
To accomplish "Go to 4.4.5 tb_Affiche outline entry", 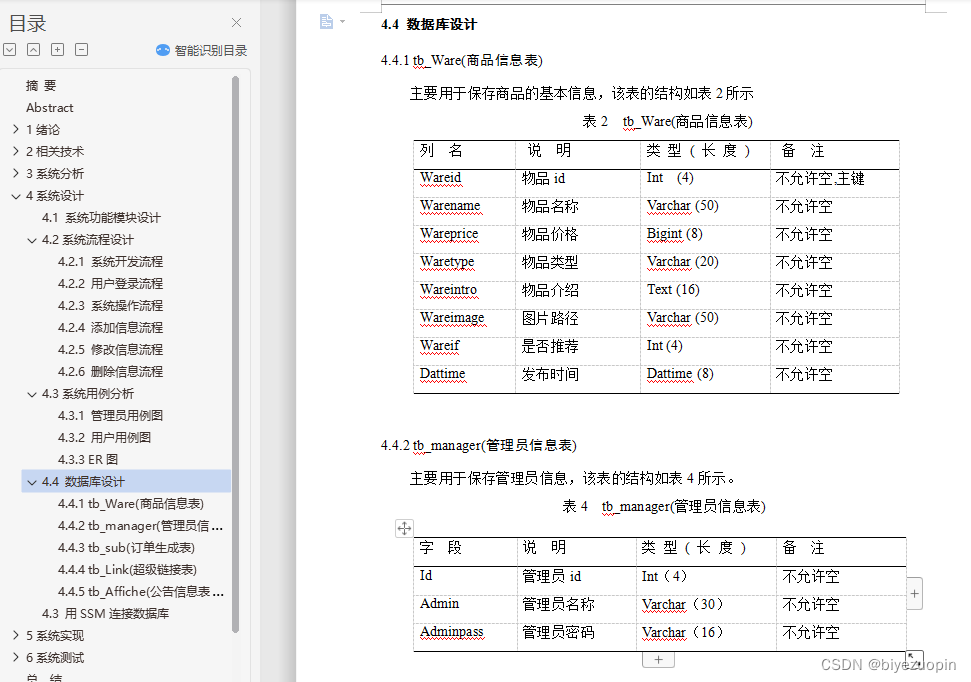I will tap(141, 592).
